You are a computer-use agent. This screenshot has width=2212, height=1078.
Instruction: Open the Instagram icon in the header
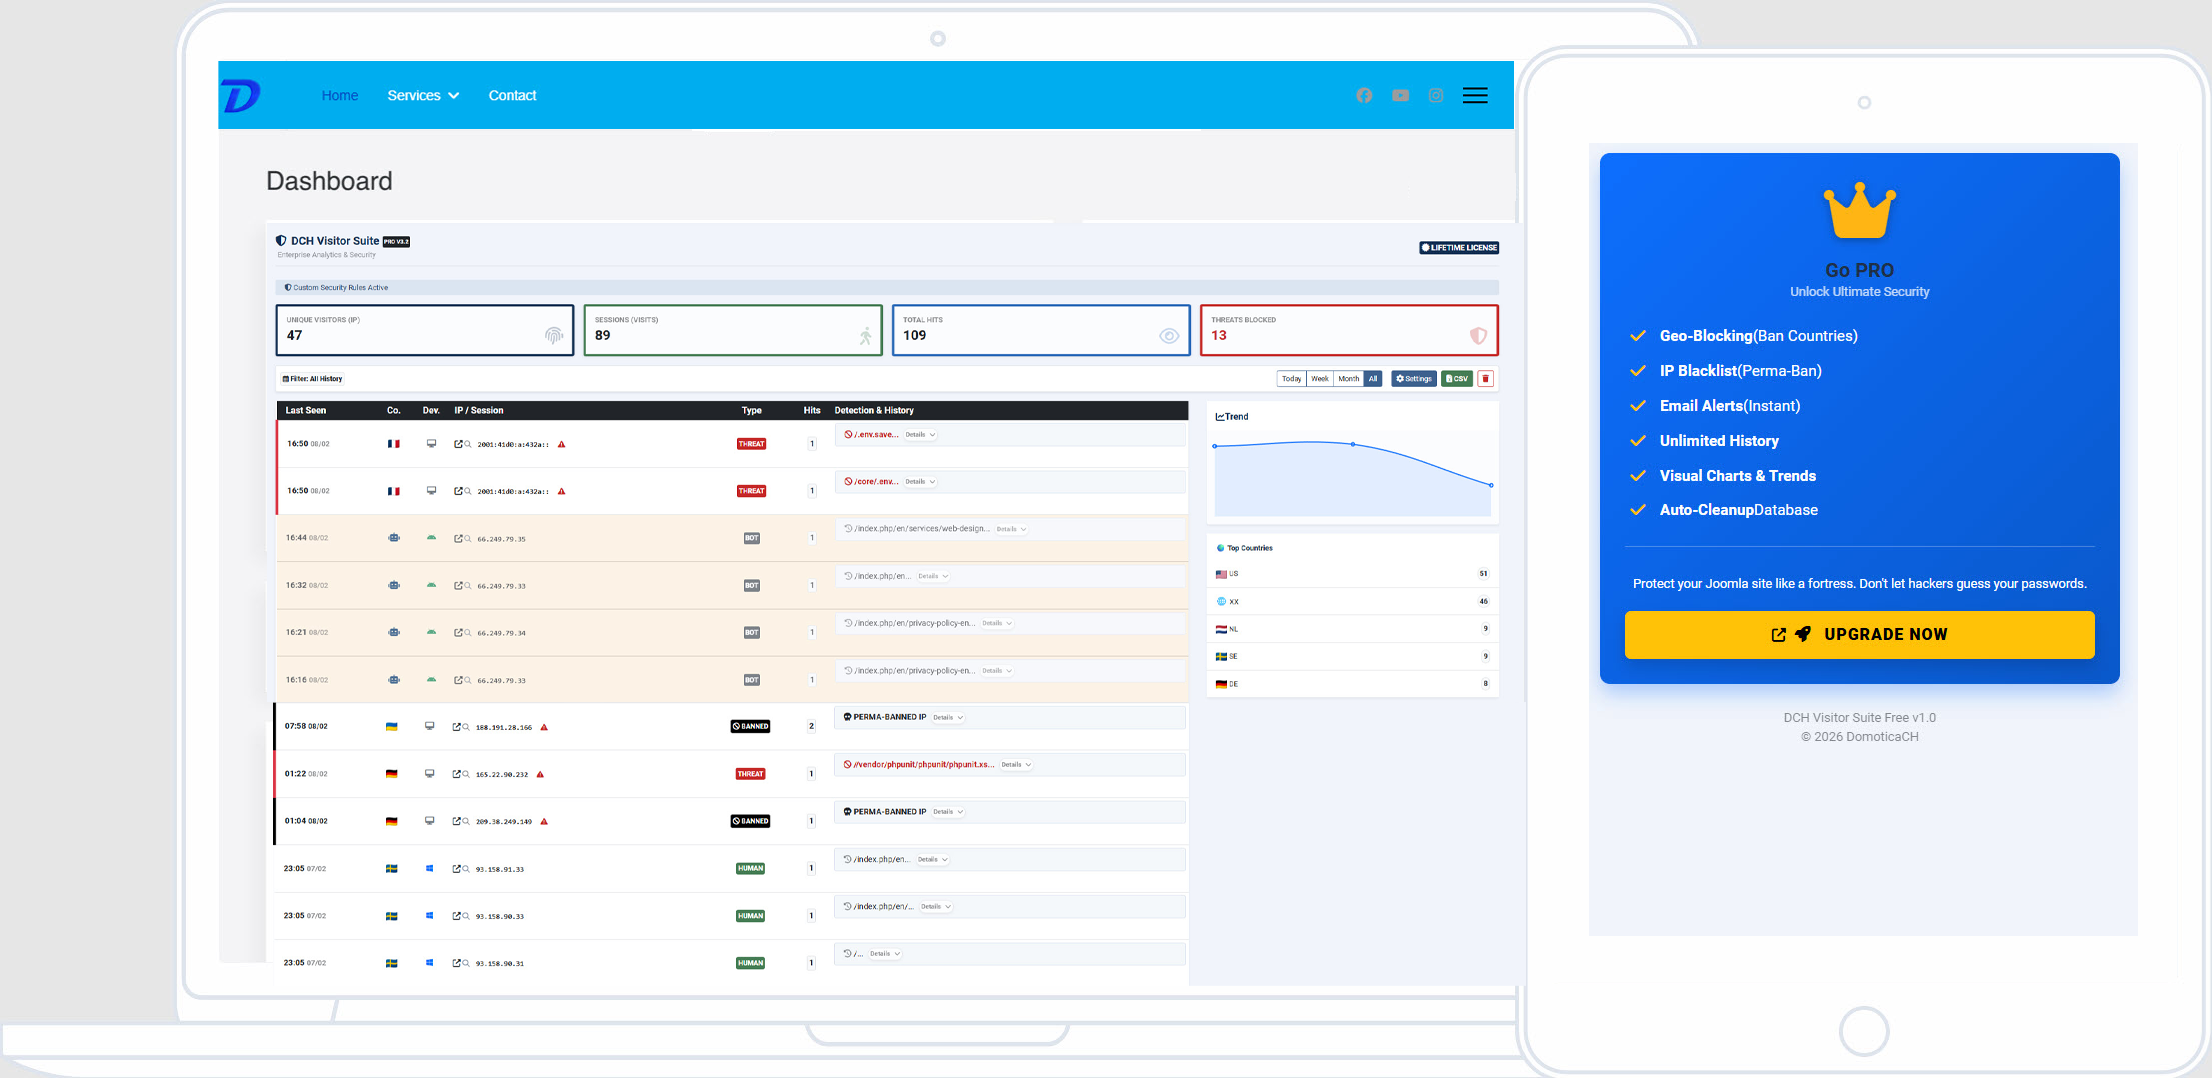pyautogui.click(x=1436, y=95)
